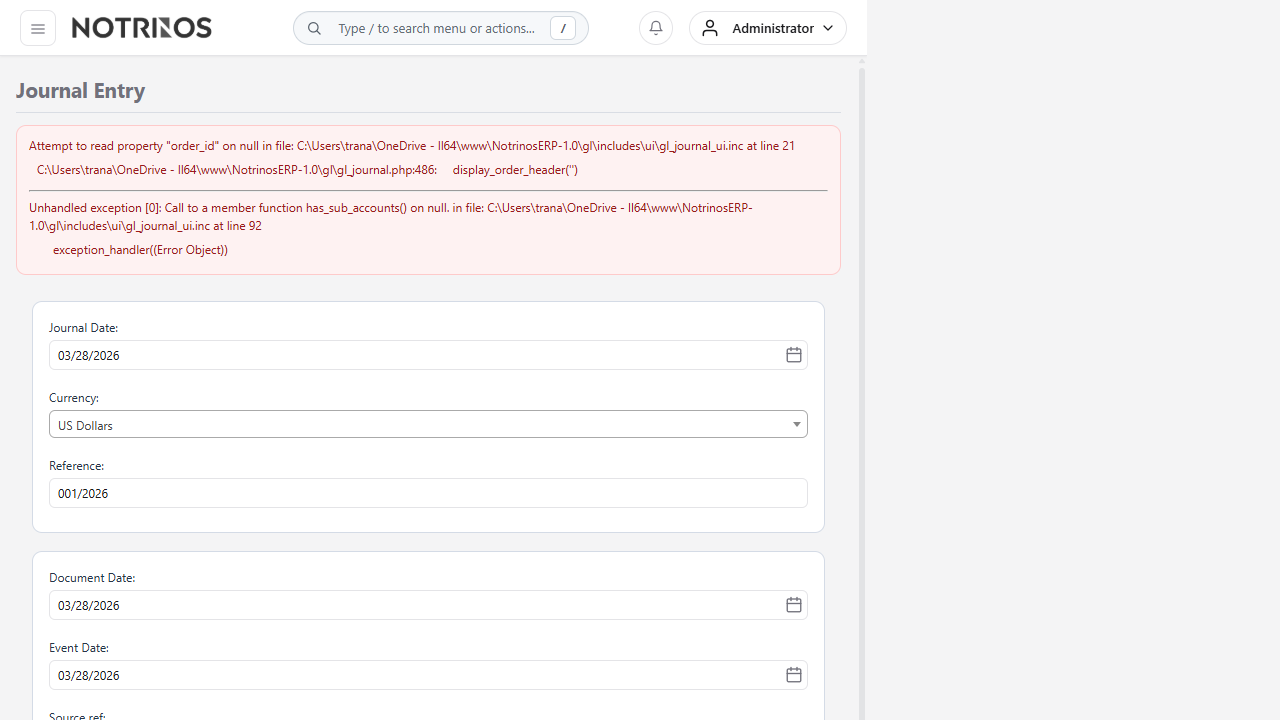The height and width of the screenshot is (720, 1280).
Task: Select the Reference 001/2026 field
Action: point(428,493)
